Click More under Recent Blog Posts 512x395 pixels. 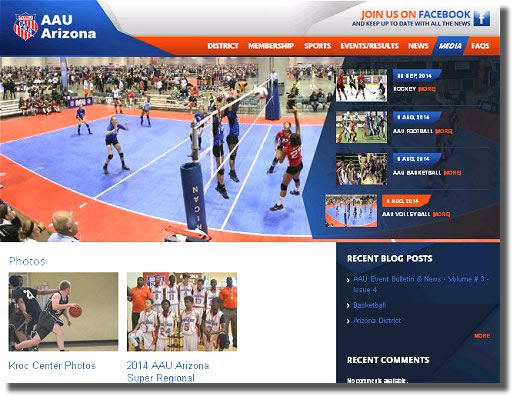(x=482, y=336)
